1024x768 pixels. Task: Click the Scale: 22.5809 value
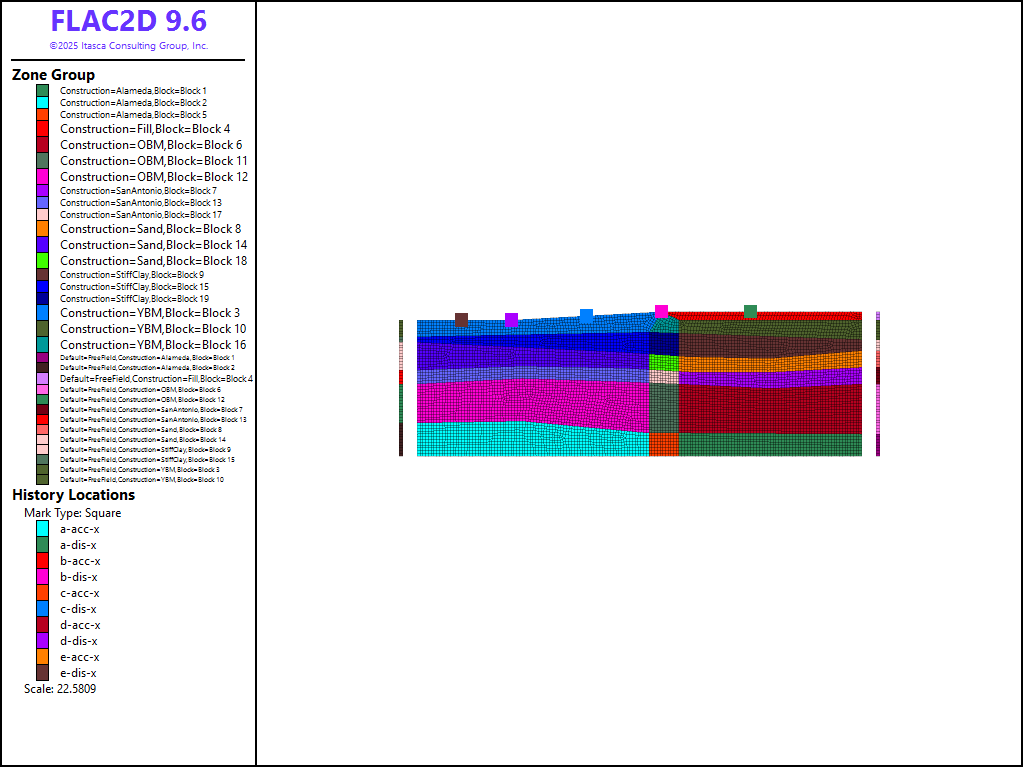click(60, 689)
